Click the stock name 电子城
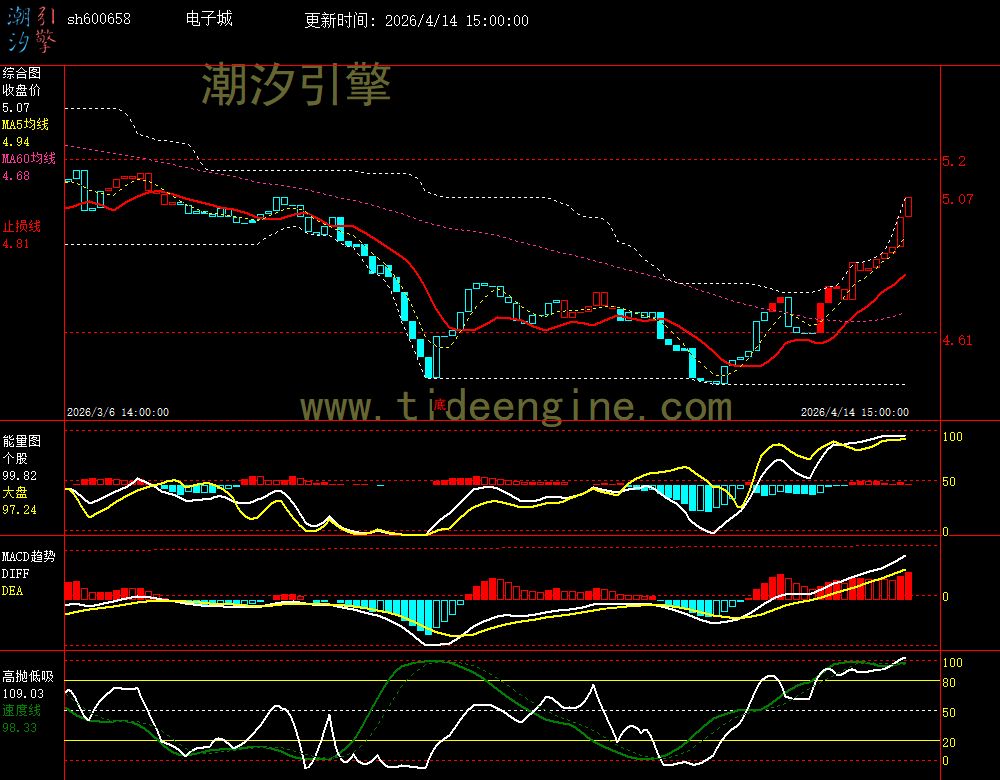1000x780 pixels. pos(209,19)
